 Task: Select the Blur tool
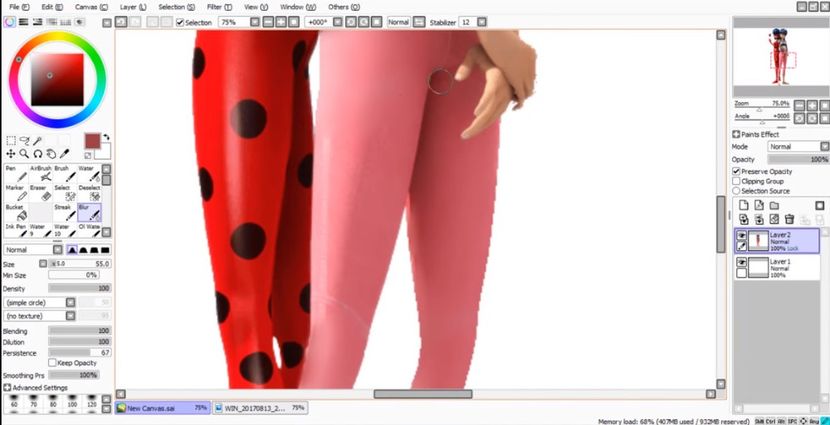(x=89, y=213)
